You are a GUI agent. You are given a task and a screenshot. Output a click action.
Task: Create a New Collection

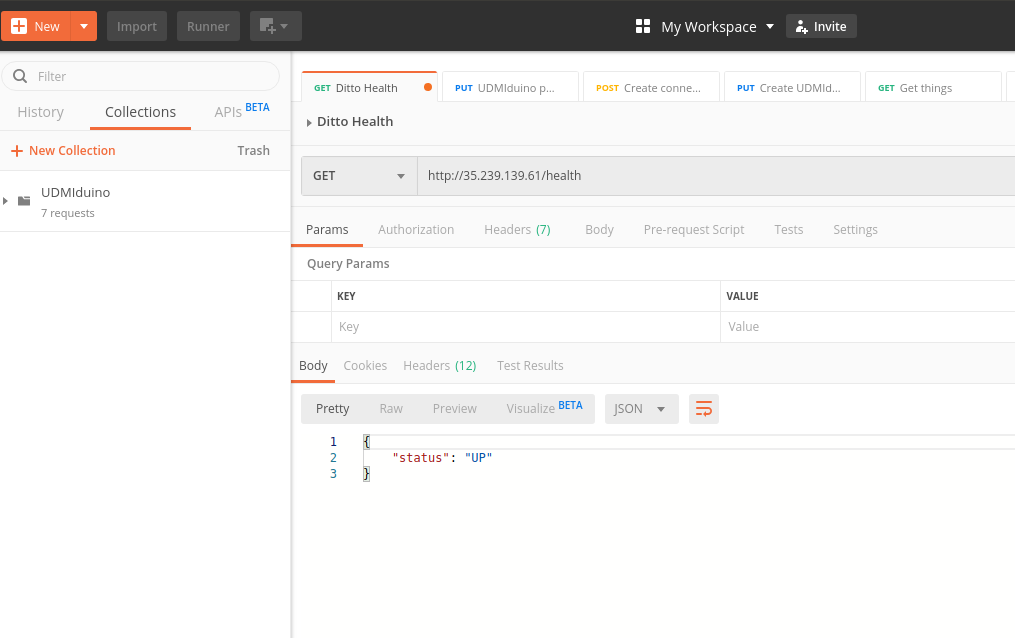(x=63, y=151)
